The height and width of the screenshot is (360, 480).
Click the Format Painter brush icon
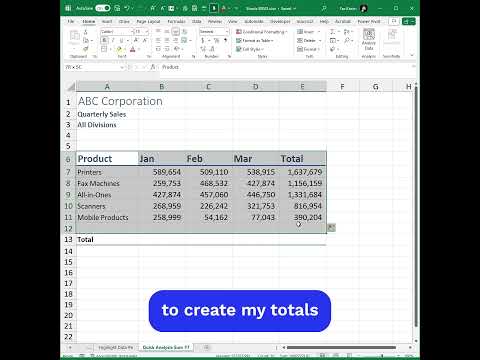[86, 49]
